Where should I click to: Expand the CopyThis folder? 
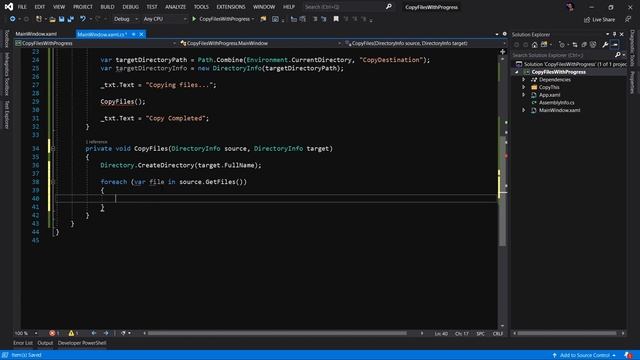524,87
